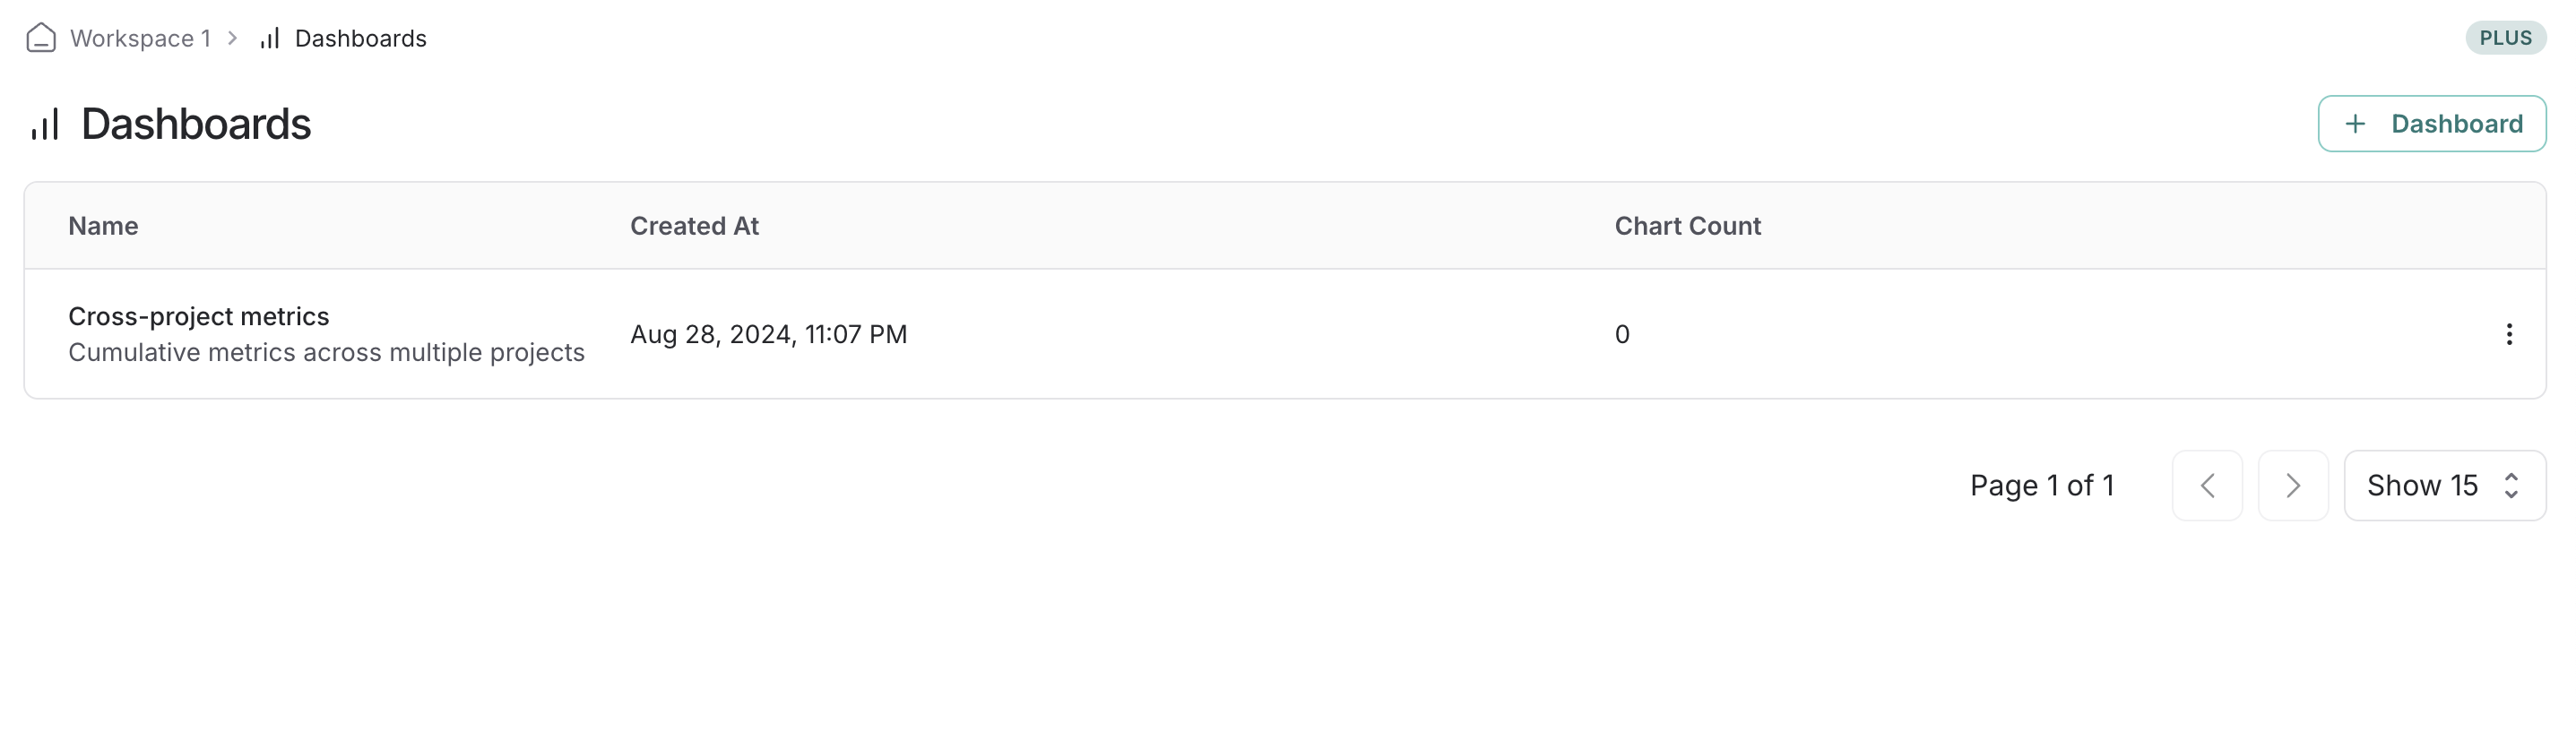Screen dimensions: 2576x740
Task: Click the PLUS plan badge
Action: coord(2504,38)
